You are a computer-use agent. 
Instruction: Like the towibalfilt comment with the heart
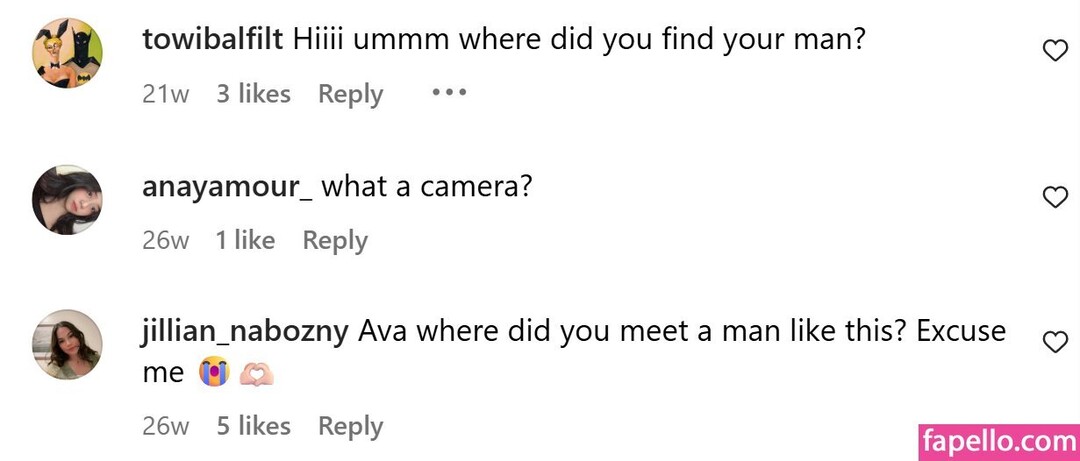(1055, 51)
